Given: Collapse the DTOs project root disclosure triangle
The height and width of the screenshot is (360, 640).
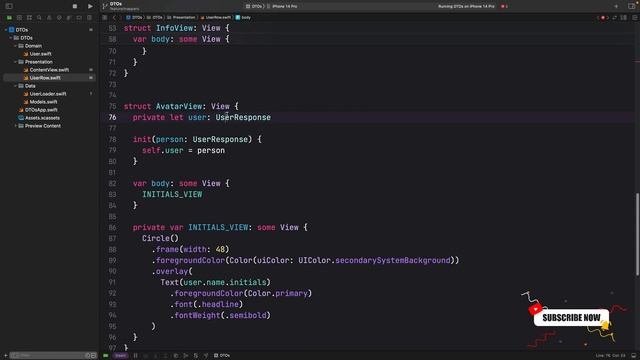Looking at the screenshot, I should click(x=6, y=30).
